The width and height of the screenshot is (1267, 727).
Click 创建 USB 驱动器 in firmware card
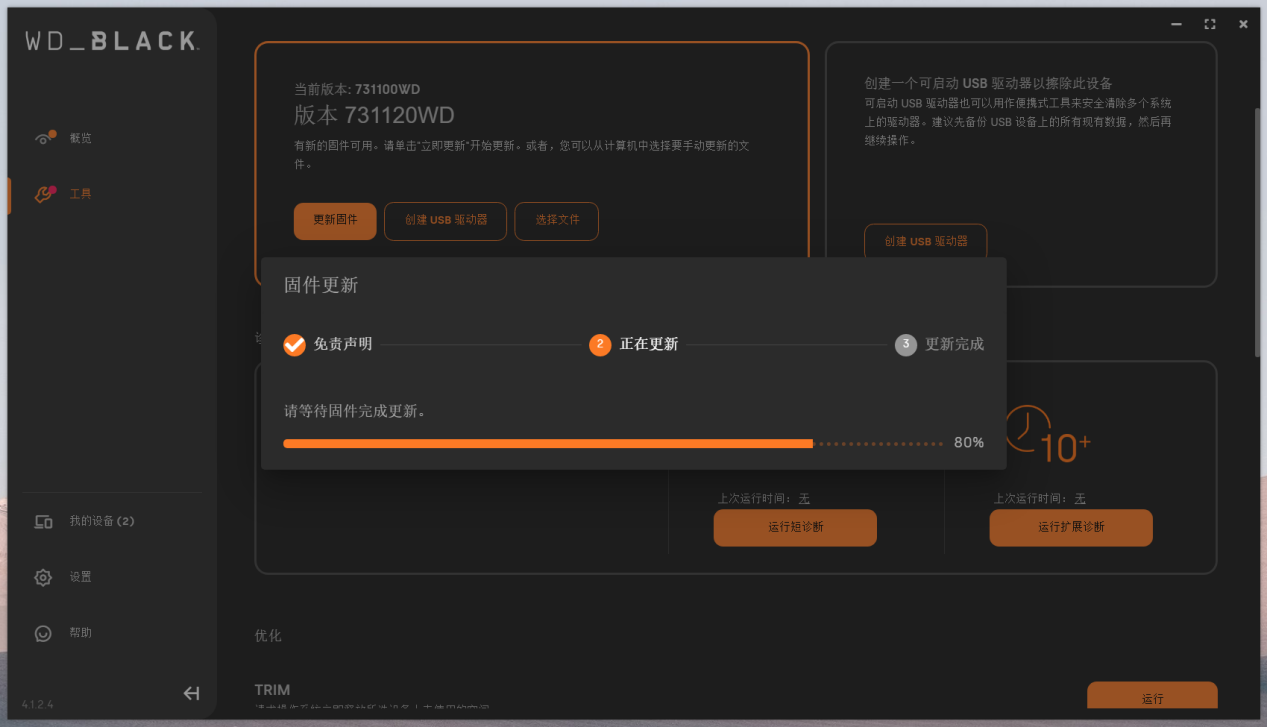(x=446, y=221)
